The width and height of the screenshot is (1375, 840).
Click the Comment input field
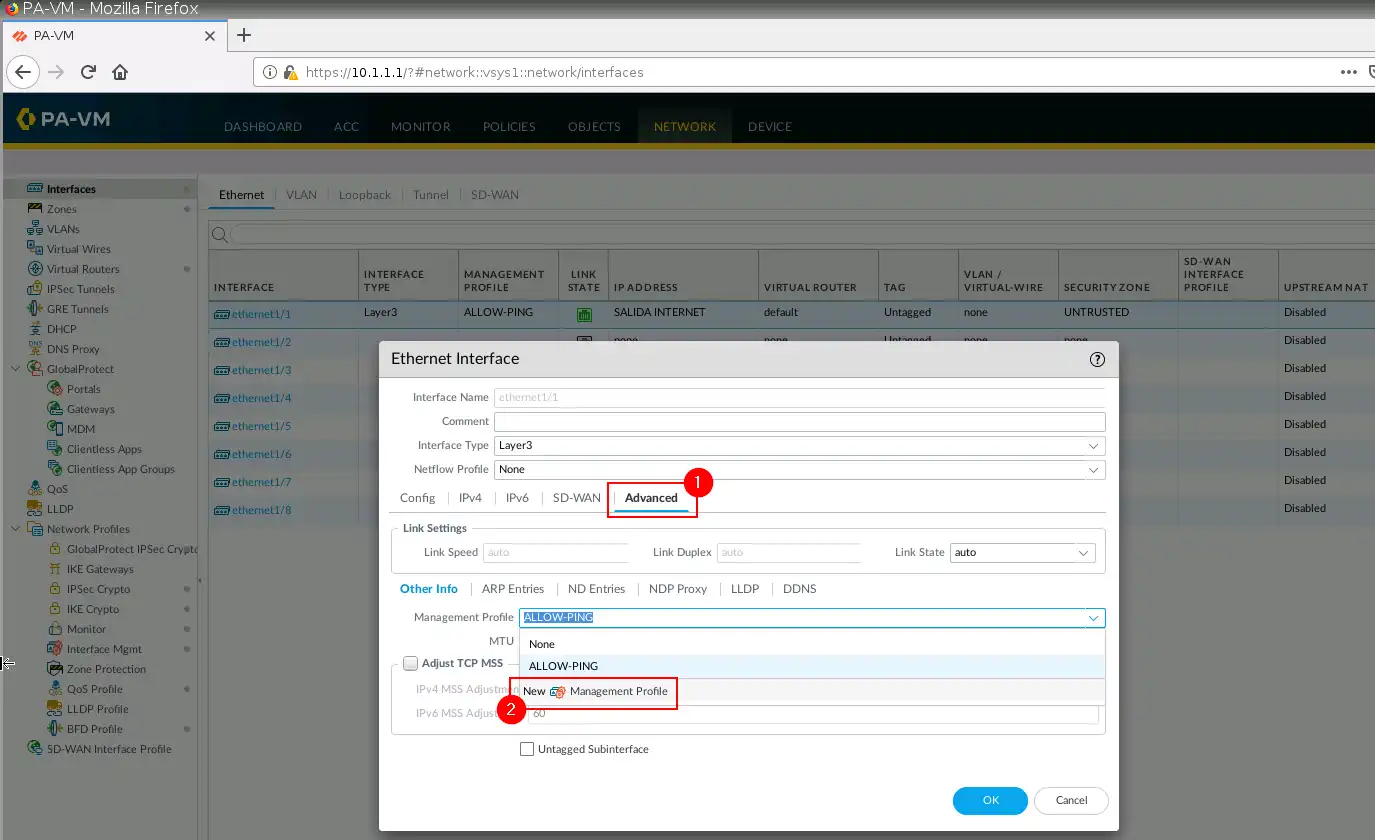click(x=800, y=421)
